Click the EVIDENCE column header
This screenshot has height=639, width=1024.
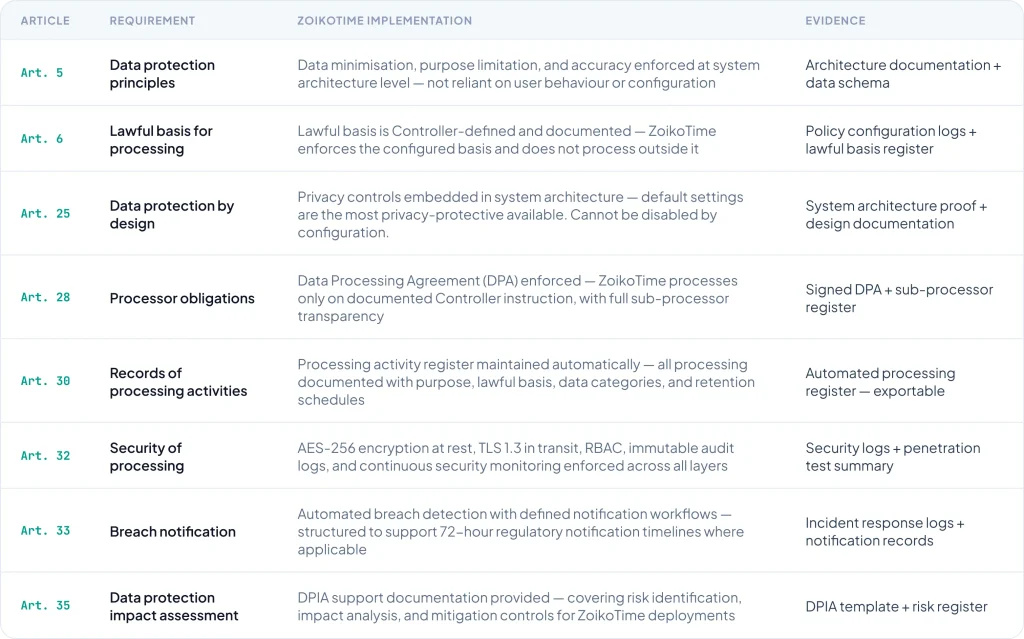[835, 21]
